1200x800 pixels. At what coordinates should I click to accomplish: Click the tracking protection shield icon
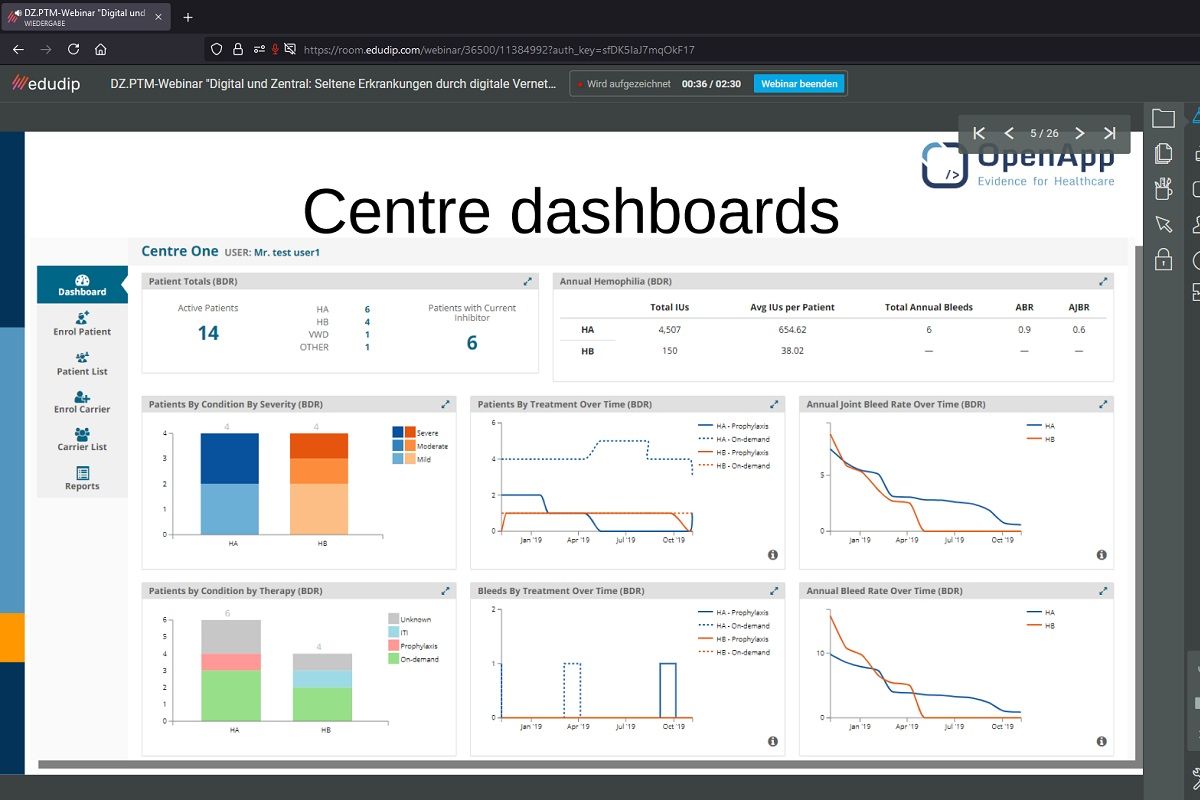coord(216,49)
